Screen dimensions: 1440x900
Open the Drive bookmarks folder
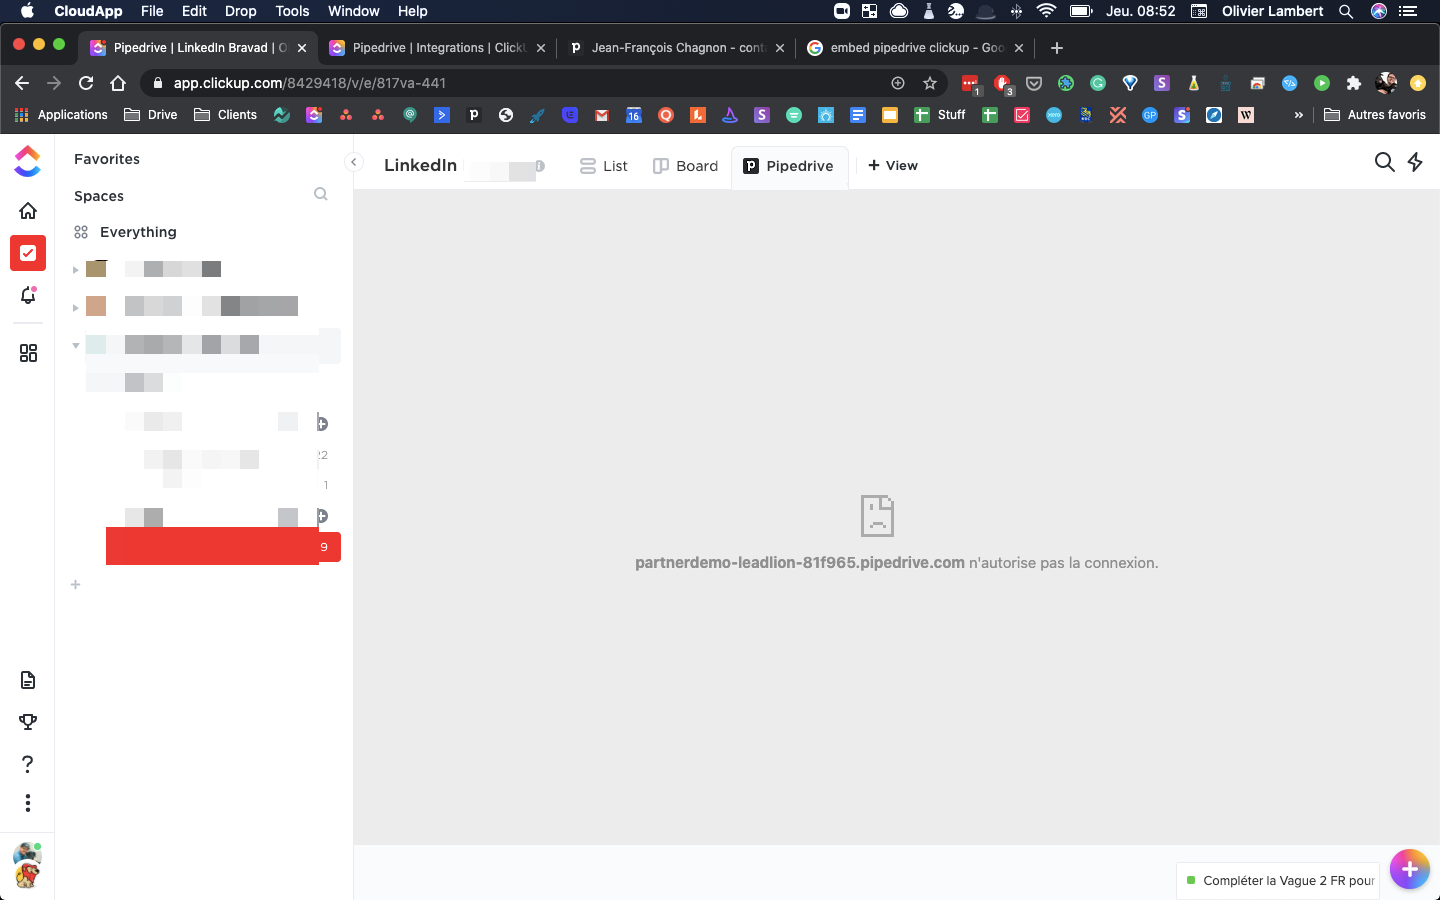(151, 115)
